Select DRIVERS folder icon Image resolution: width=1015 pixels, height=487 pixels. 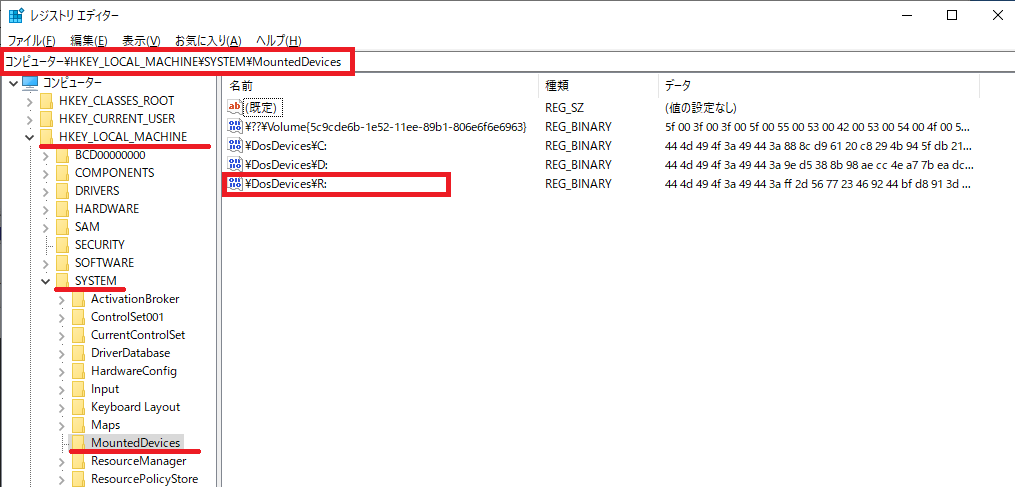pos(63,191)
